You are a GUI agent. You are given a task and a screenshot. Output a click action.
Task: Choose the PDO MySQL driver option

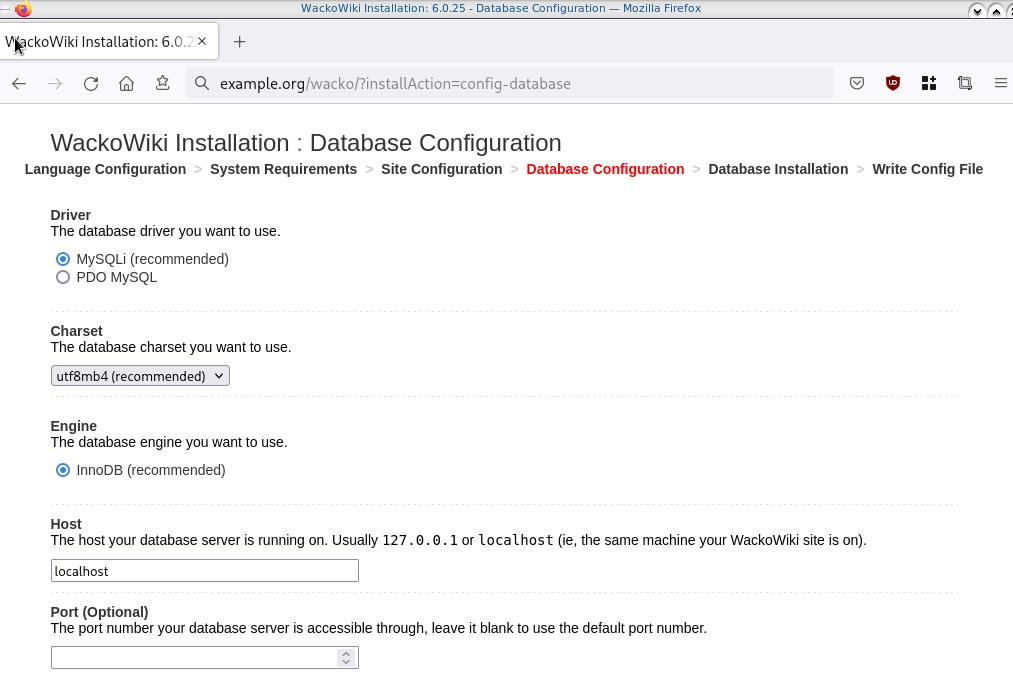[x=63, y=277]
